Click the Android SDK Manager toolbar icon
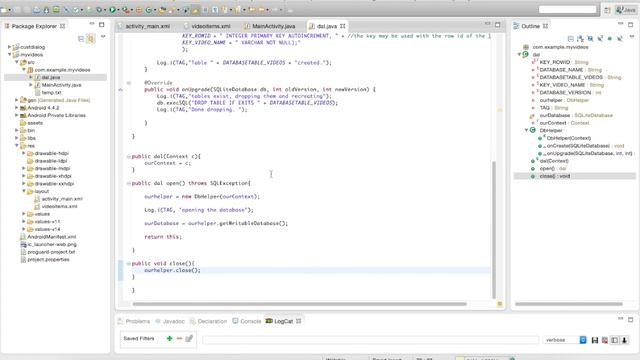 point(47,10)
